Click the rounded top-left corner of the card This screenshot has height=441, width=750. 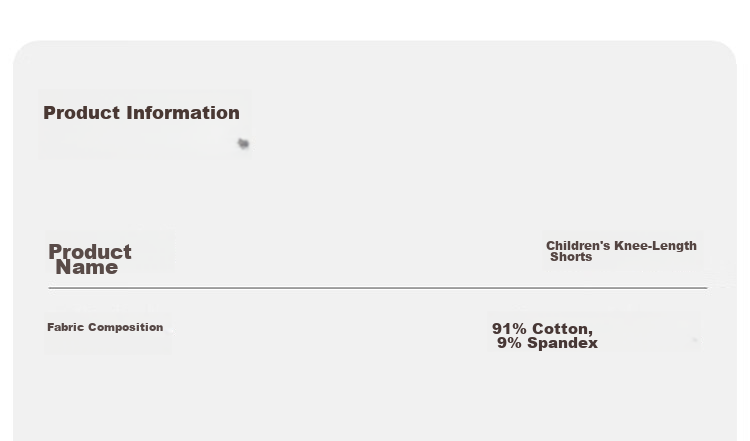24,52
